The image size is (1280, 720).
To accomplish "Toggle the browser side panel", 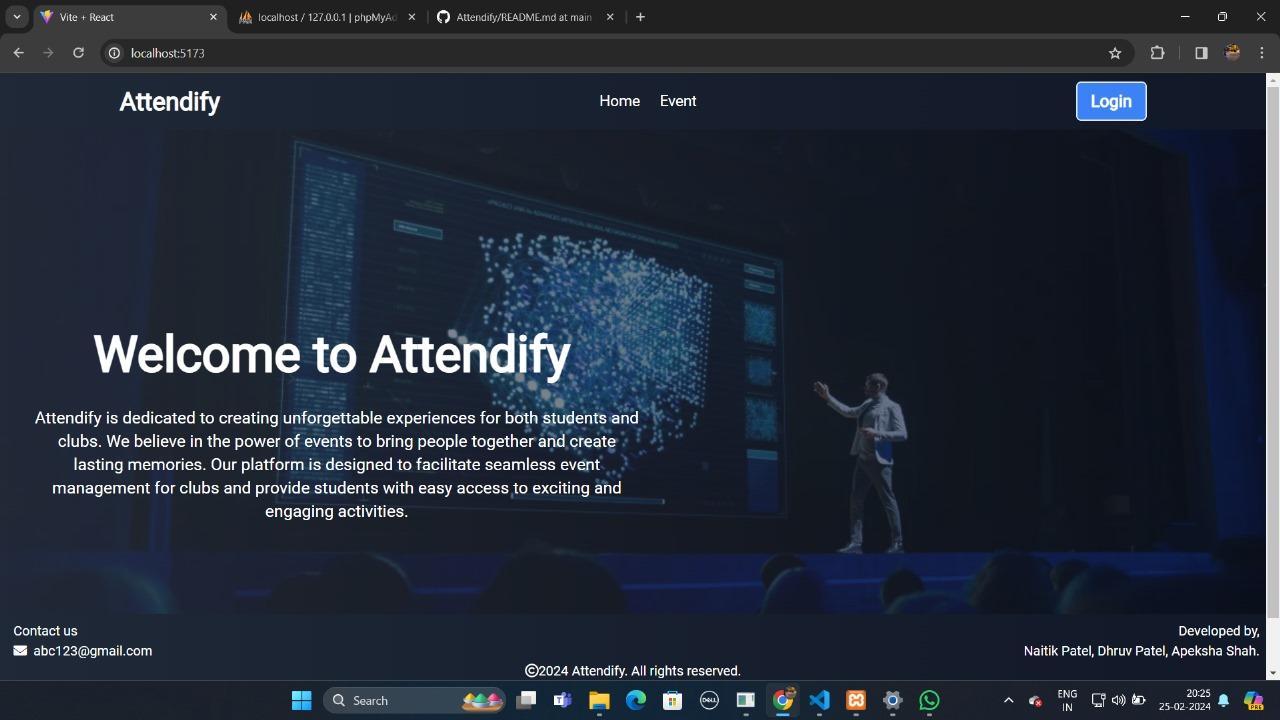I will point(1201,53).
